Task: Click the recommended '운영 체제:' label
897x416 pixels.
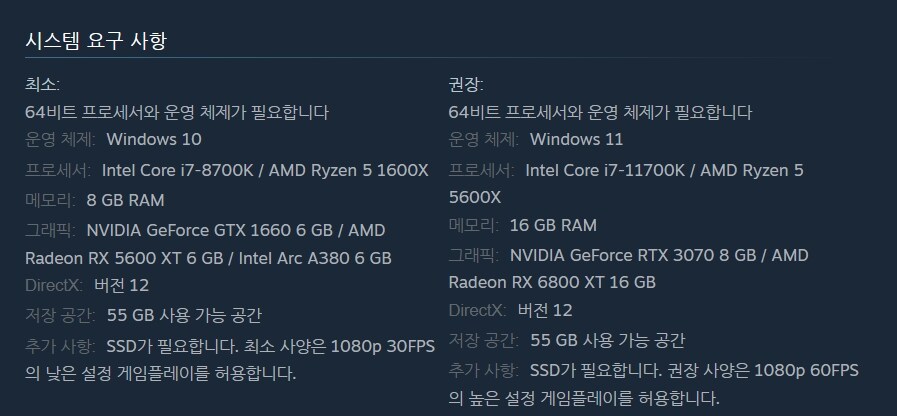Action: pos(484,140)
